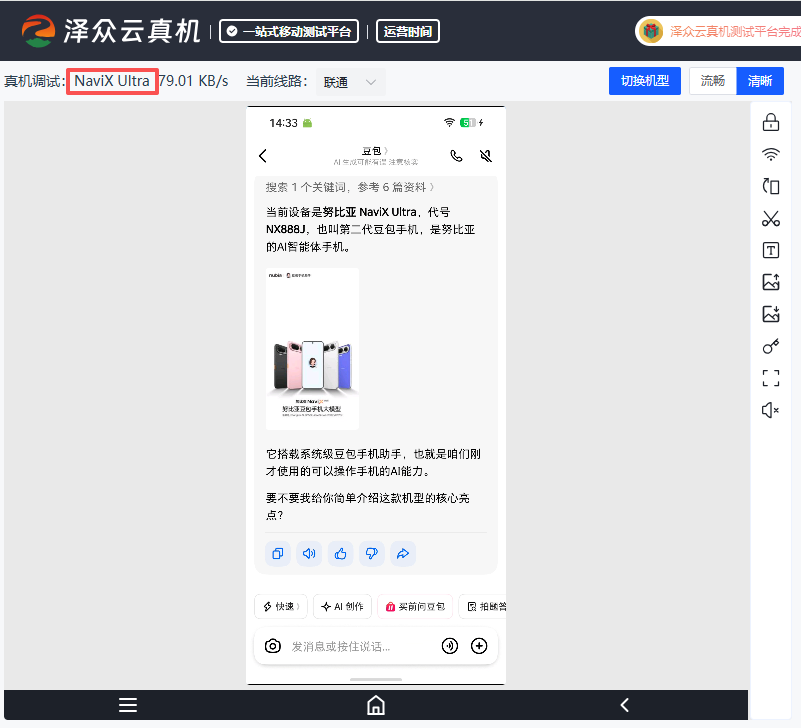Viewport: 801px width, 728px height.
Task: Click the 79.01 KB/s speed text
Action: 194,81
